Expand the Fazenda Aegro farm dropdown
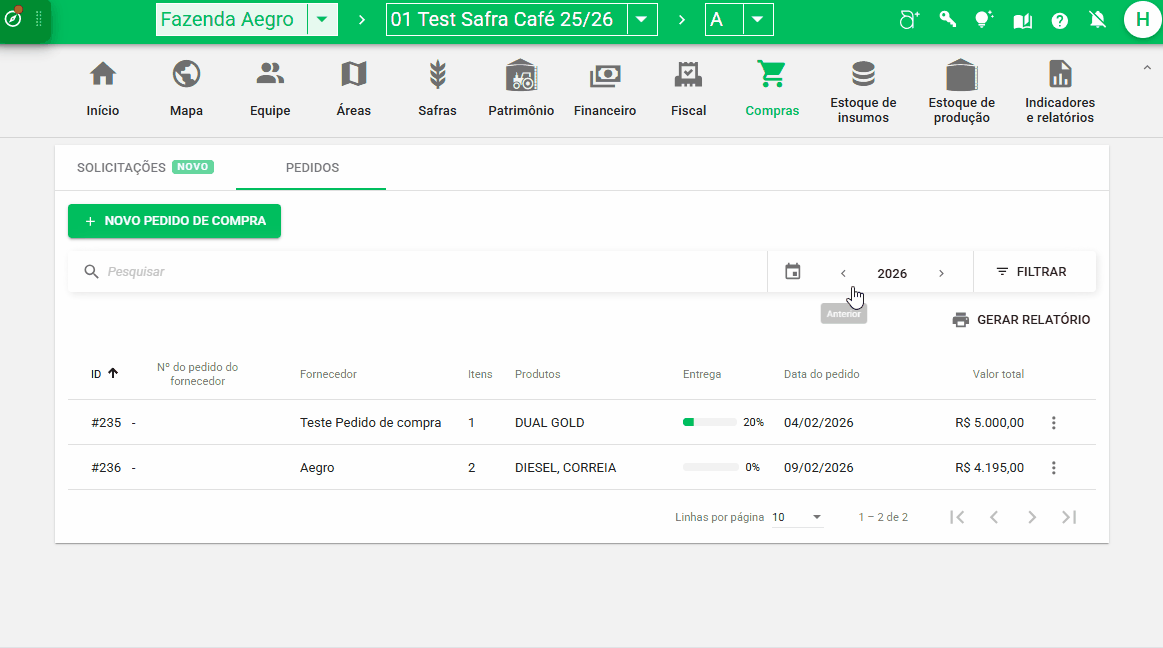 pyautogui.click(x=322, y=20)
